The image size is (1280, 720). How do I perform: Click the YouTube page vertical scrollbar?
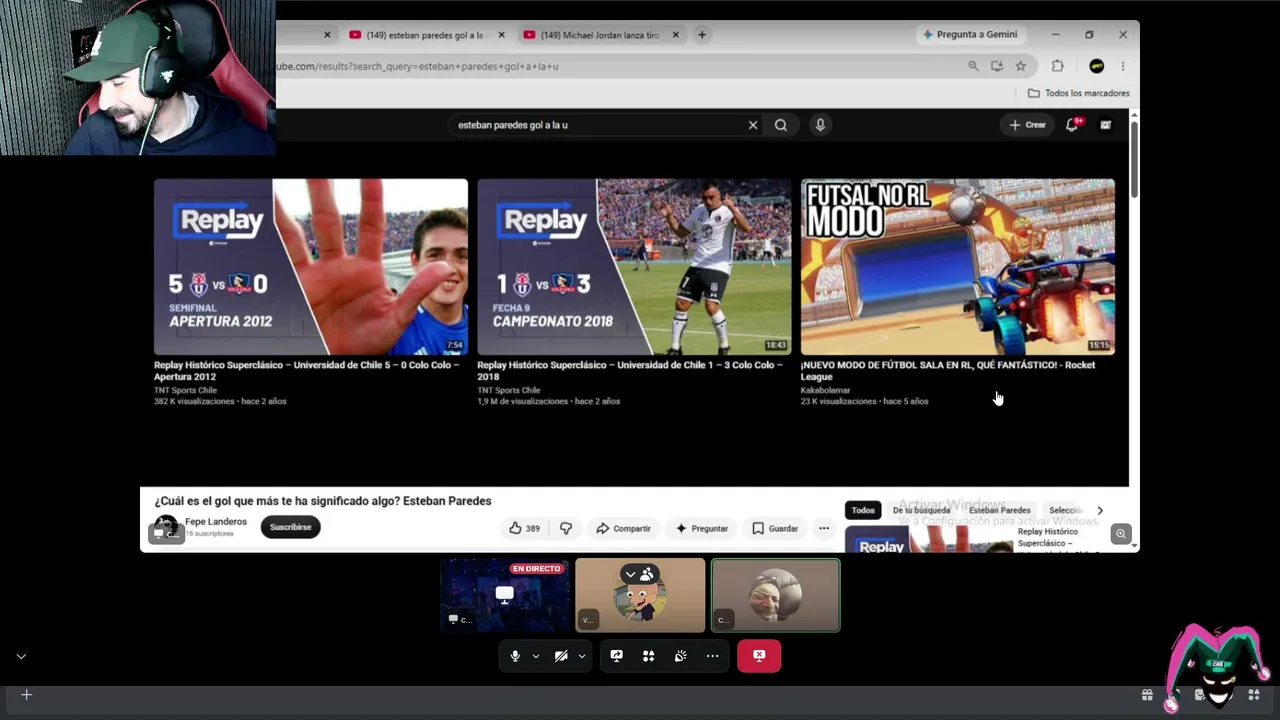point(1134,160)
